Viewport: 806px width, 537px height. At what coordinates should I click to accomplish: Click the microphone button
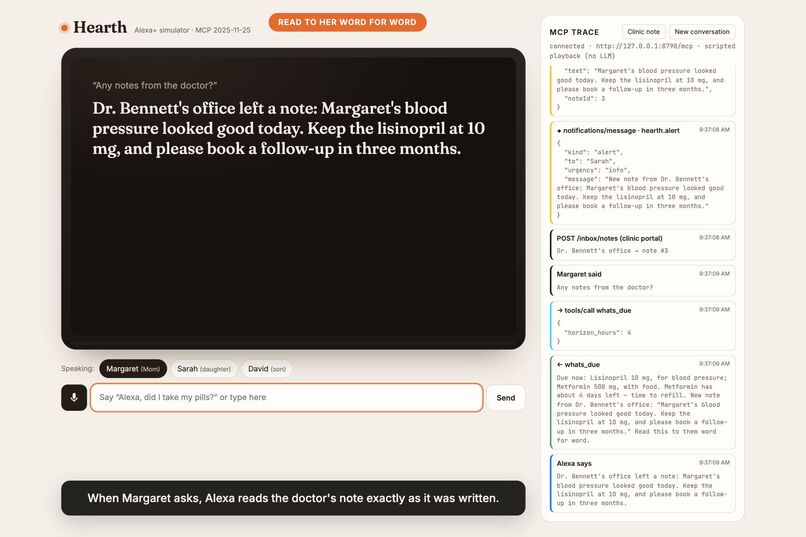coord(74,397)
